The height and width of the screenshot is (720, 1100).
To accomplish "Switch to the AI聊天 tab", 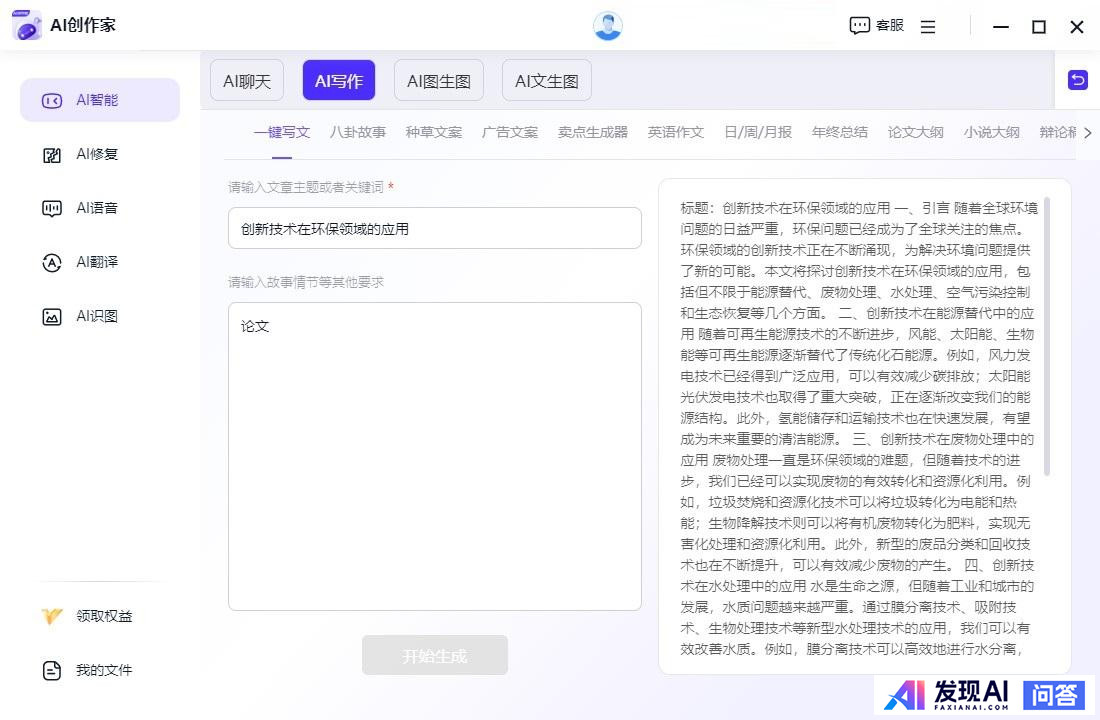I will (x=247, y=81).
